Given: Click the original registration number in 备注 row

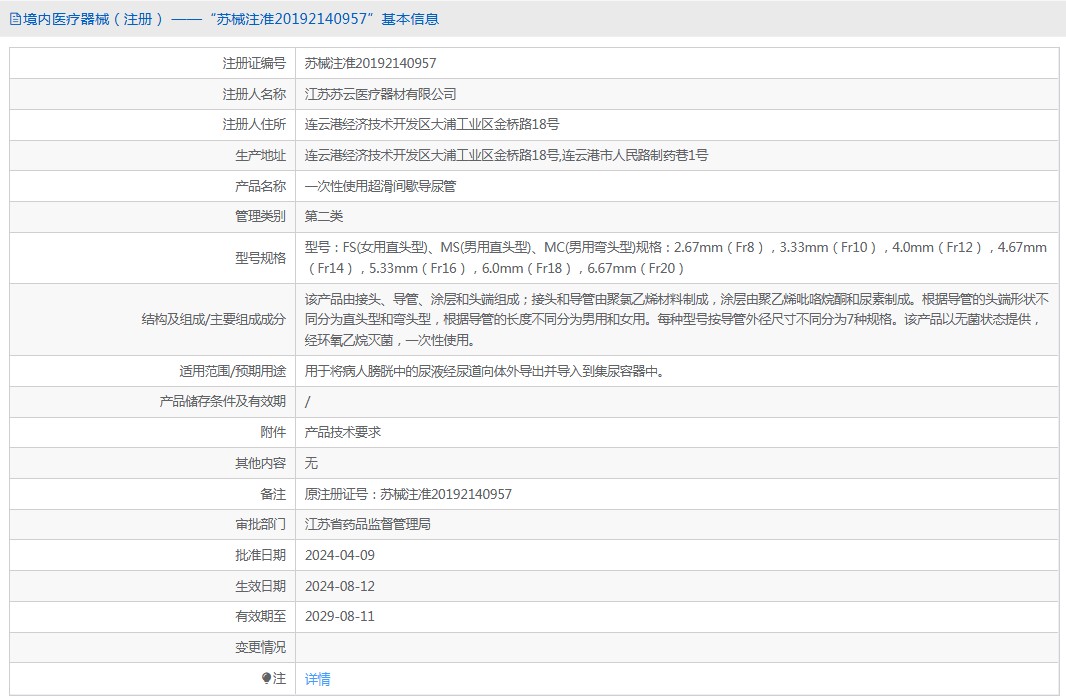Looking at the screenshot, I should pyautogui.click(x=408, y=494).
